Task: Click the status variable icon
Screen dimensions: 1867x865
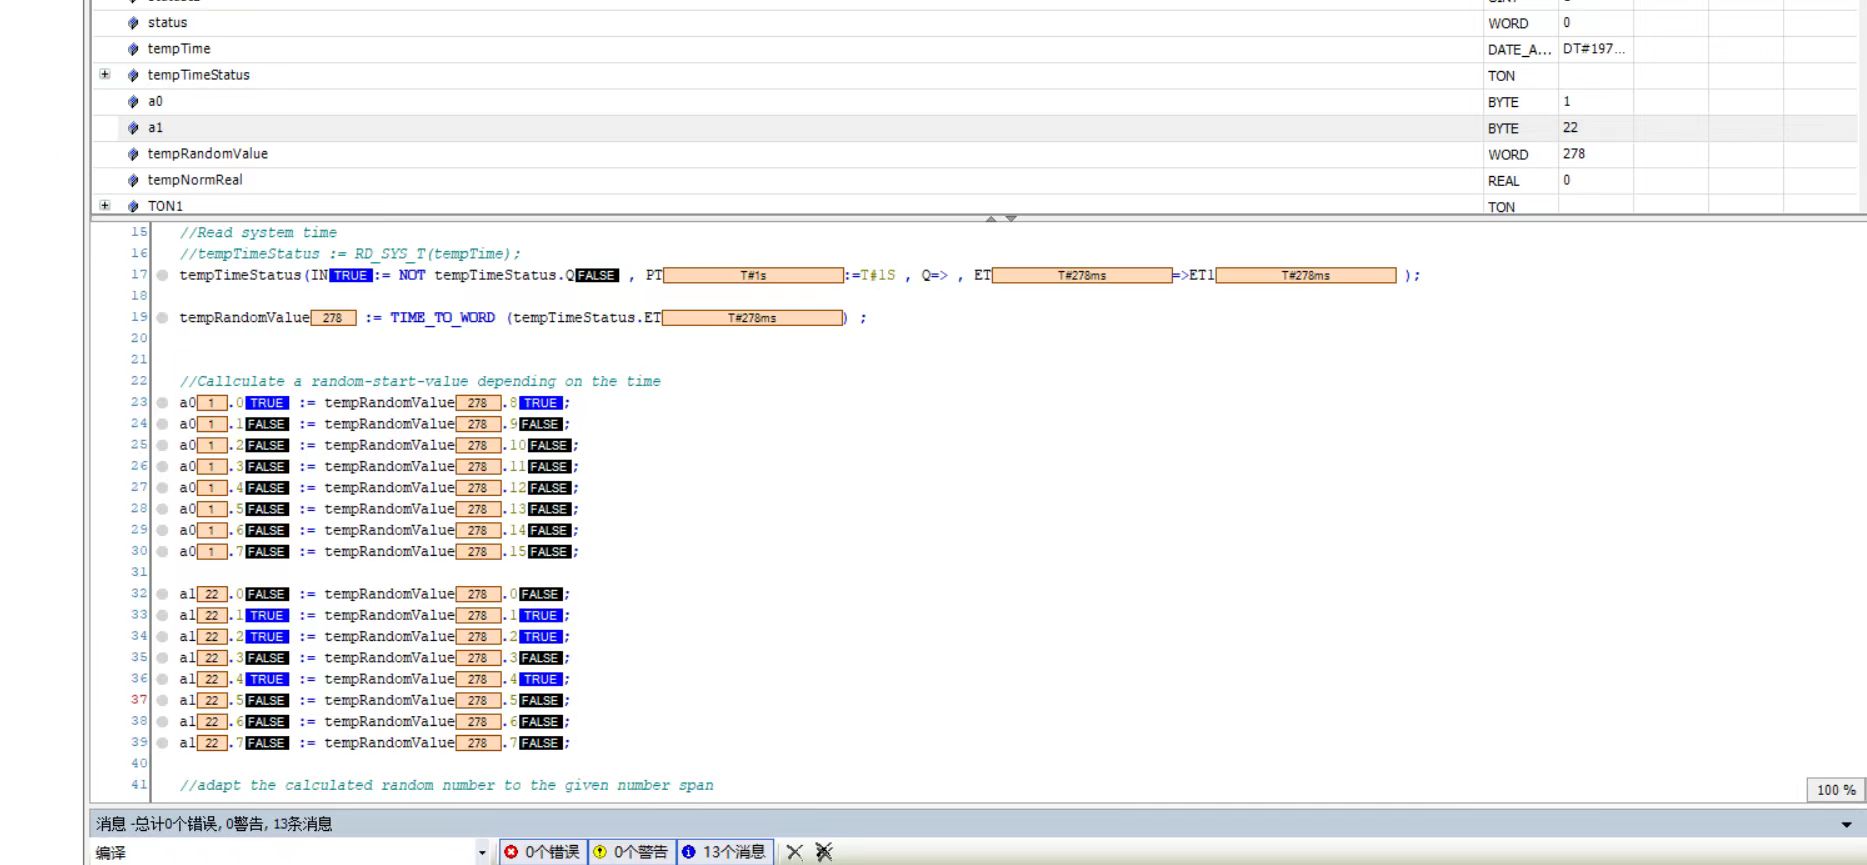Action: tap(133, 23)
